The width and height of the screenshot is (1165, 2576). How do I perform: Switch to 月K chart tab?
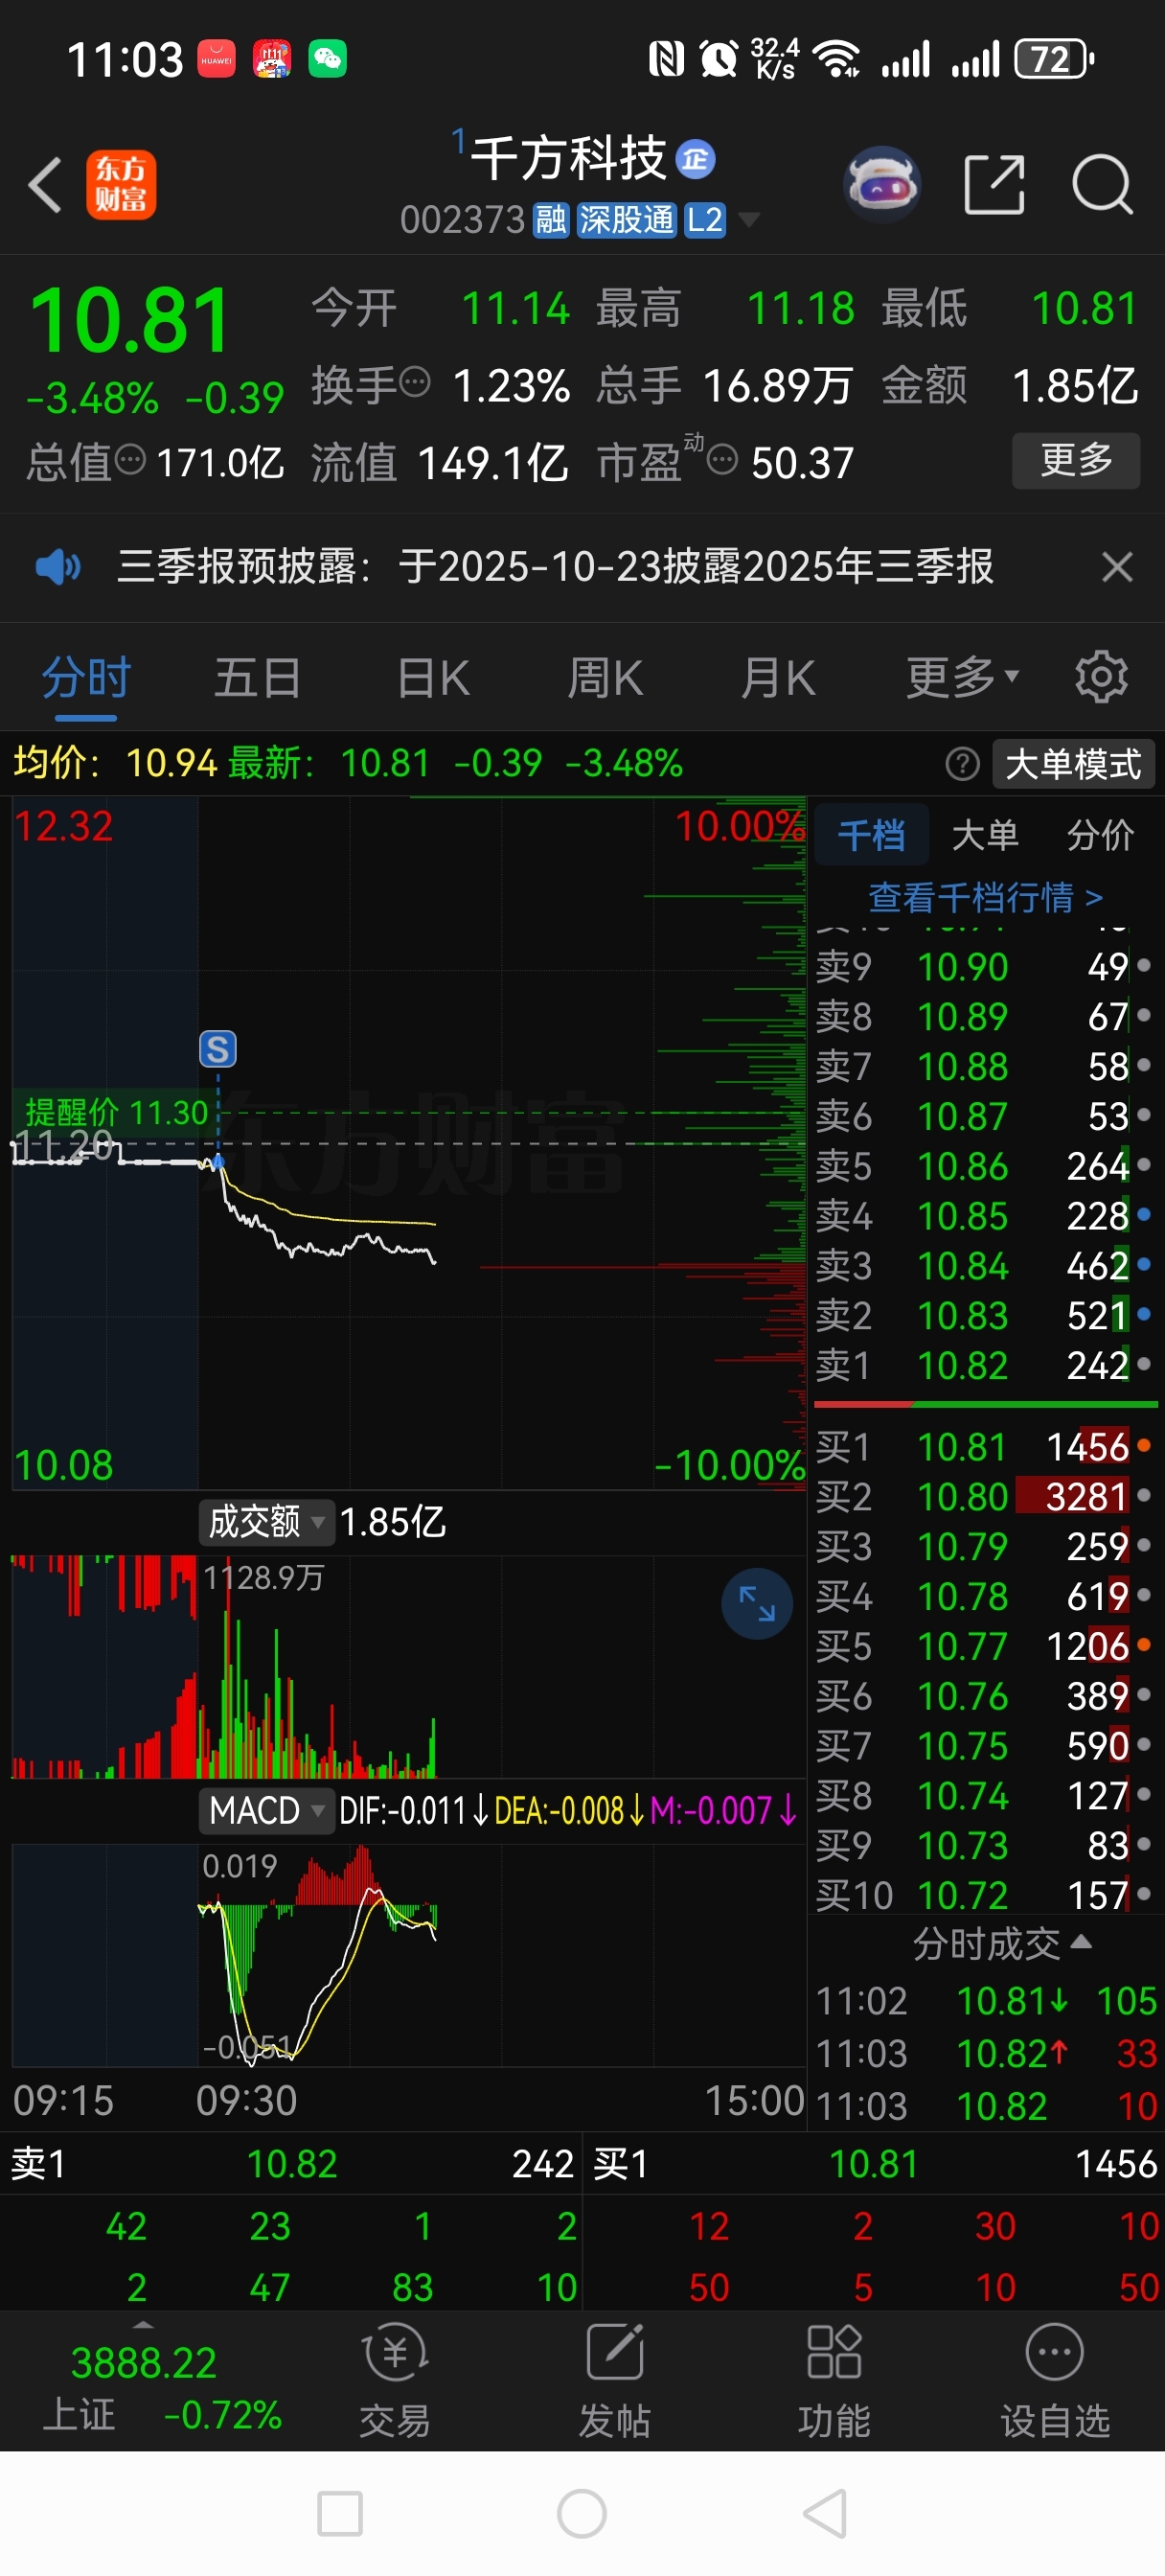coord(778,679)
